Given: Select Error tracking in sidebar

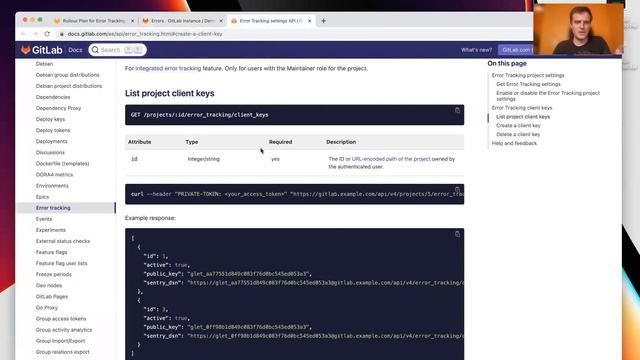Looking at the screenshot, I should [65, 208].
